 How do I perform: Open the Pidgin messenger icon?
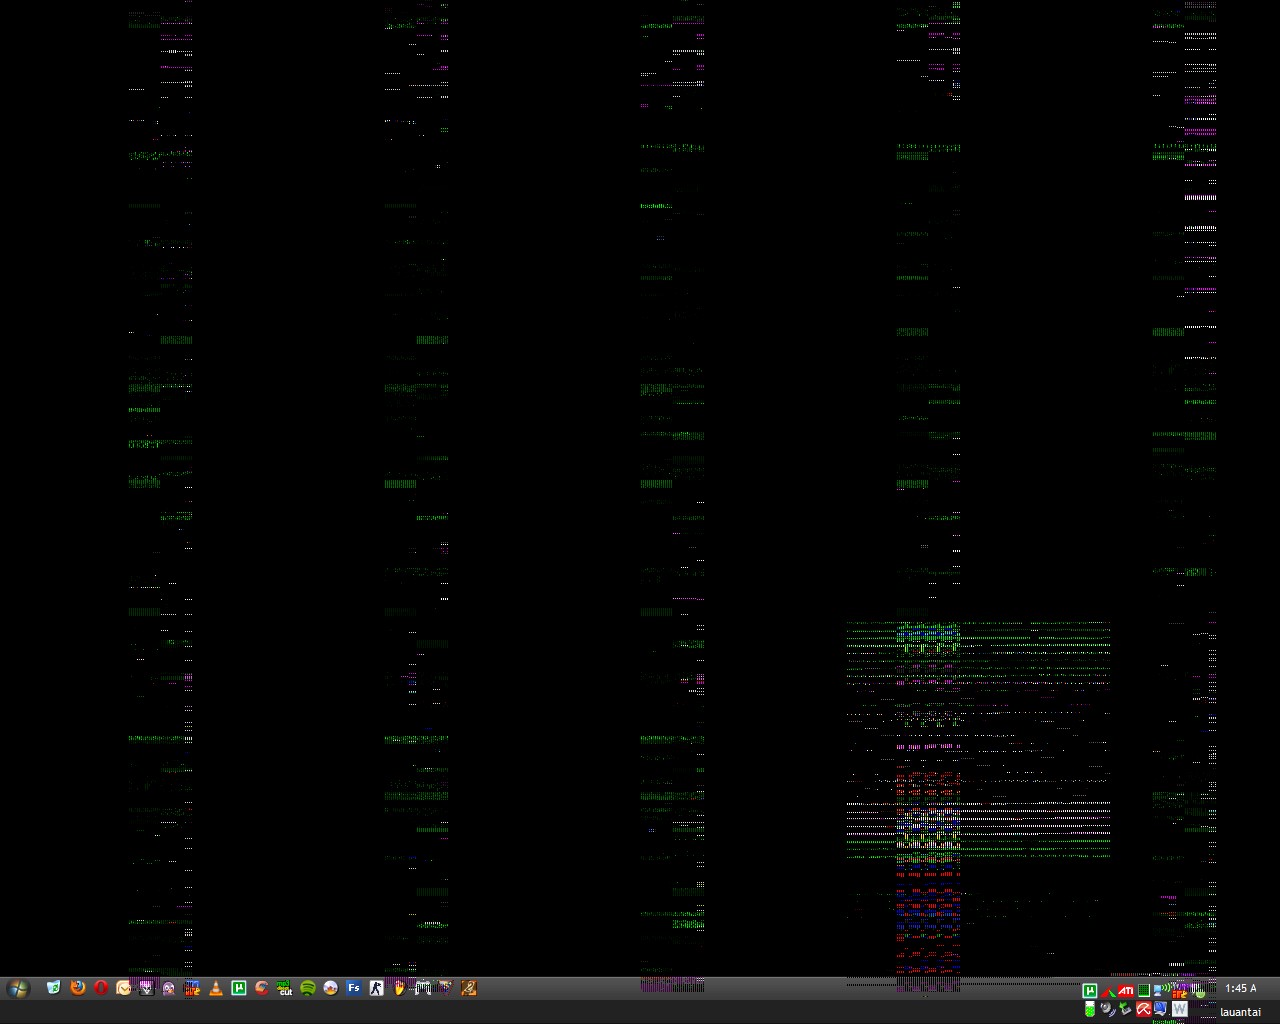point(168,988)
